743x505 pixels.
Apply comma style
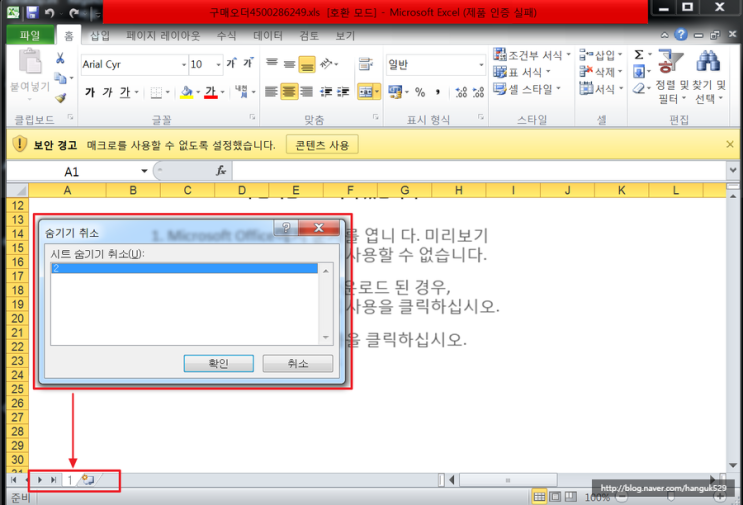click(438, 92)
